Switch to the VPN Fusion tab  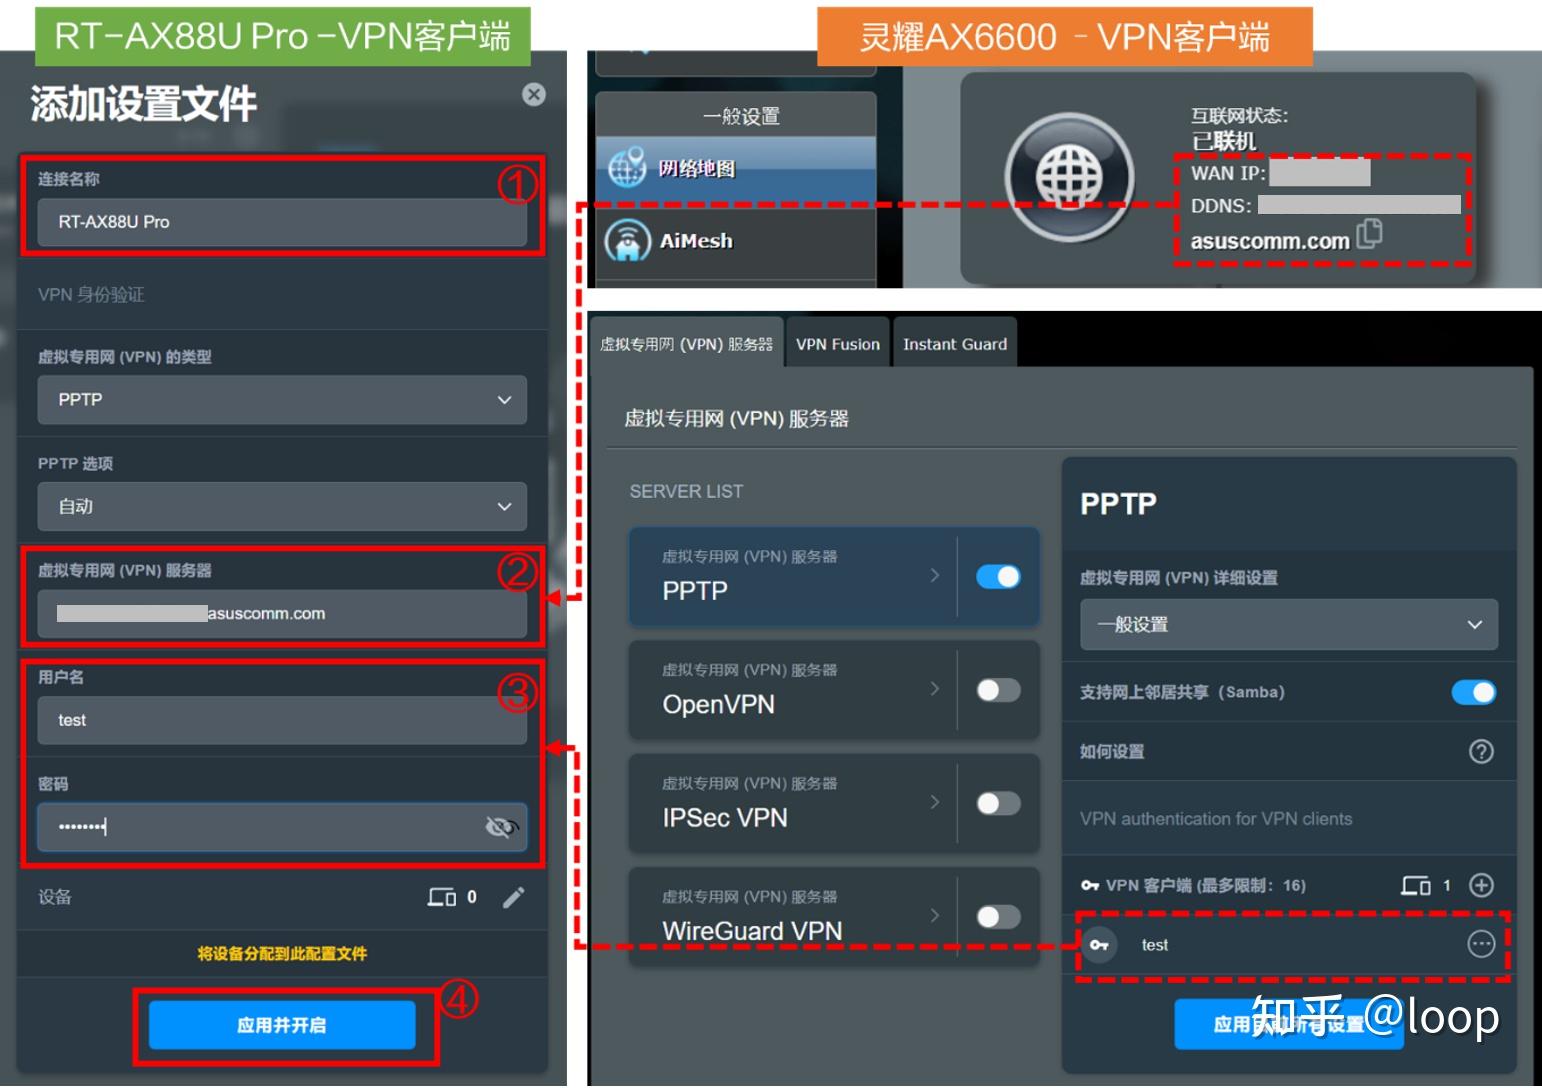pos(837,343)
